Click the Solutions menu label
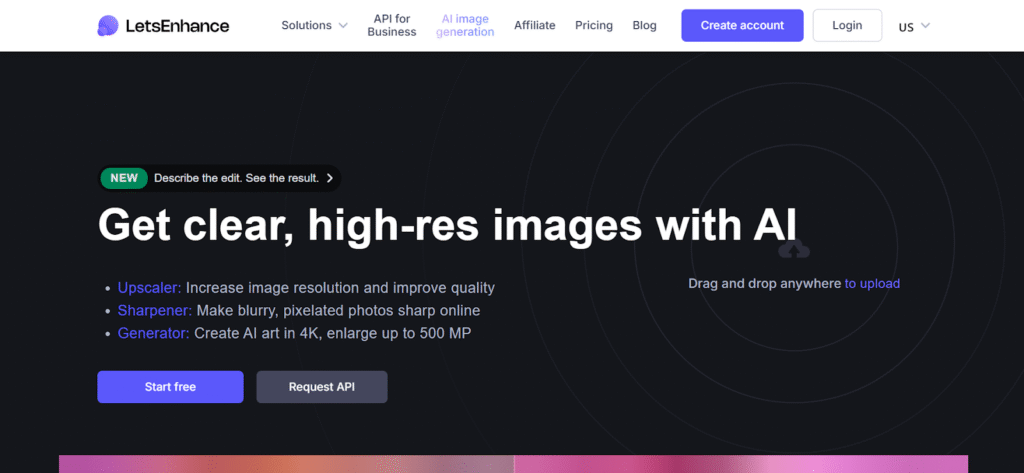 point(306,25)
